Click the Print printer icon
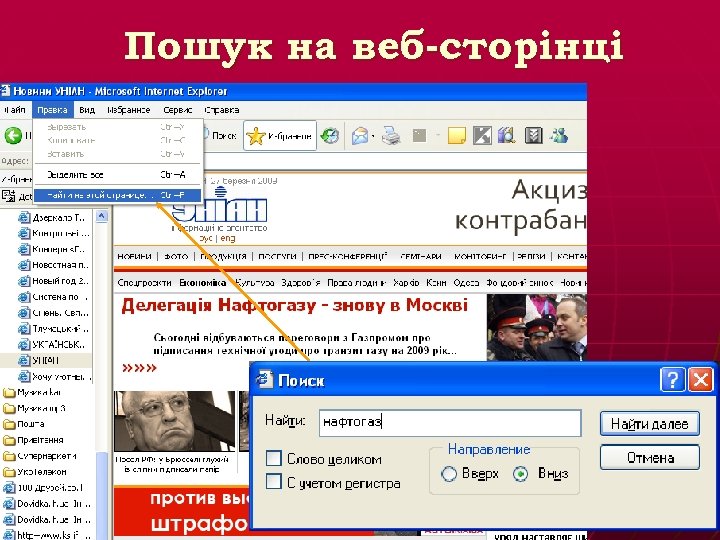The height and width of the screenshot is (540, 720). coord(391,136)
